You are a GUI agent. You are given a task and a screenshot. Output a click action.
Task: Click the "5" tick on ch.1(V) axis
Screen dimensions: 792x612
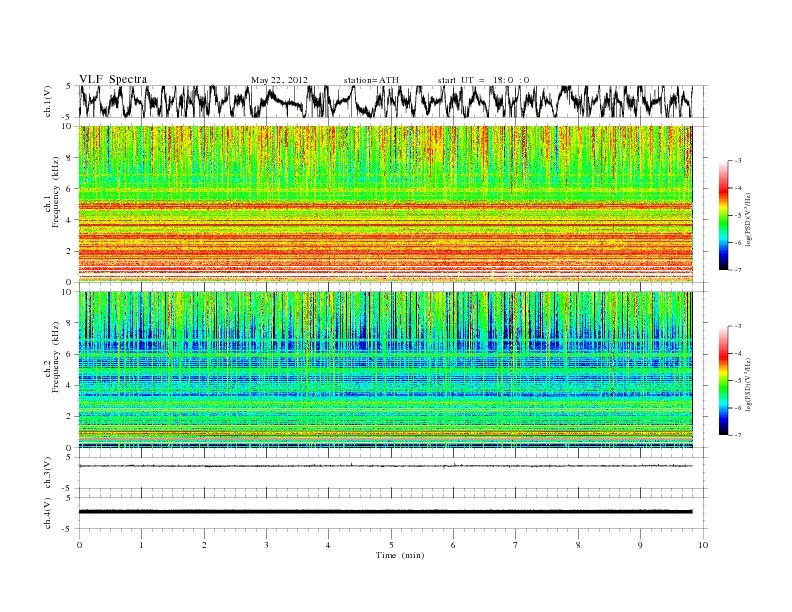(x=70, y=86)
